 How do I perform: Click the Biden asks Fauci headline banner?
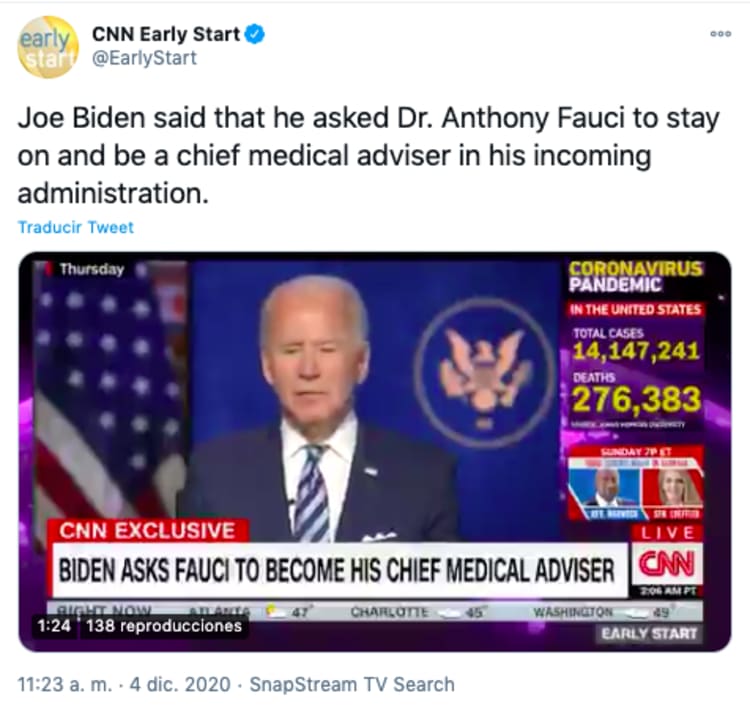340,570
